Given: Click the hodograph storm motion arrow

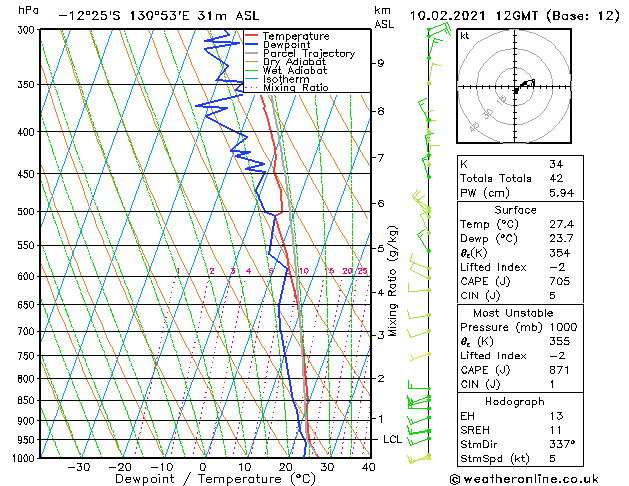Looking at the screenshot, I should coord(525,85).
